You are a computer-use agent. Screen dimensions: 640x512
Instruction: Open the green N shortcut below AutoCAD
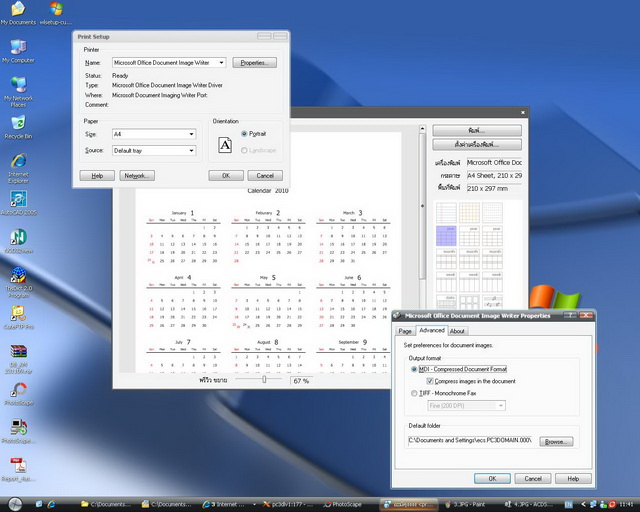click(x=18, y=241)
